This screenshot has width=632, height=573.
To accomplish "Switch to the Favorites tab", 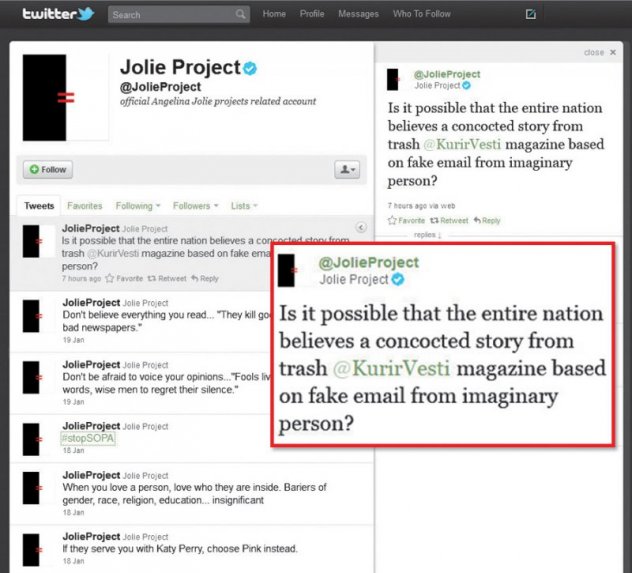I will click(84, 206).
